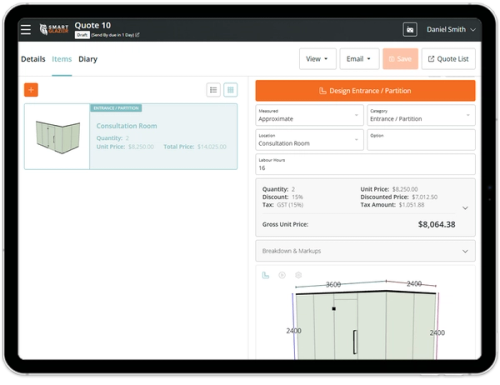The image size is (500, 385).
Task: Open the Measured dropdown set to Approximate
Action: (x=309, y=115)
